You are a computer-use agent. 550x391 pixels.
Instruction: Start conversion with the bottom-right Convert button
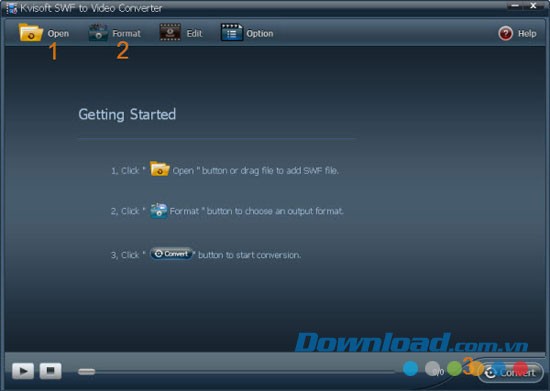coord(510,372)
